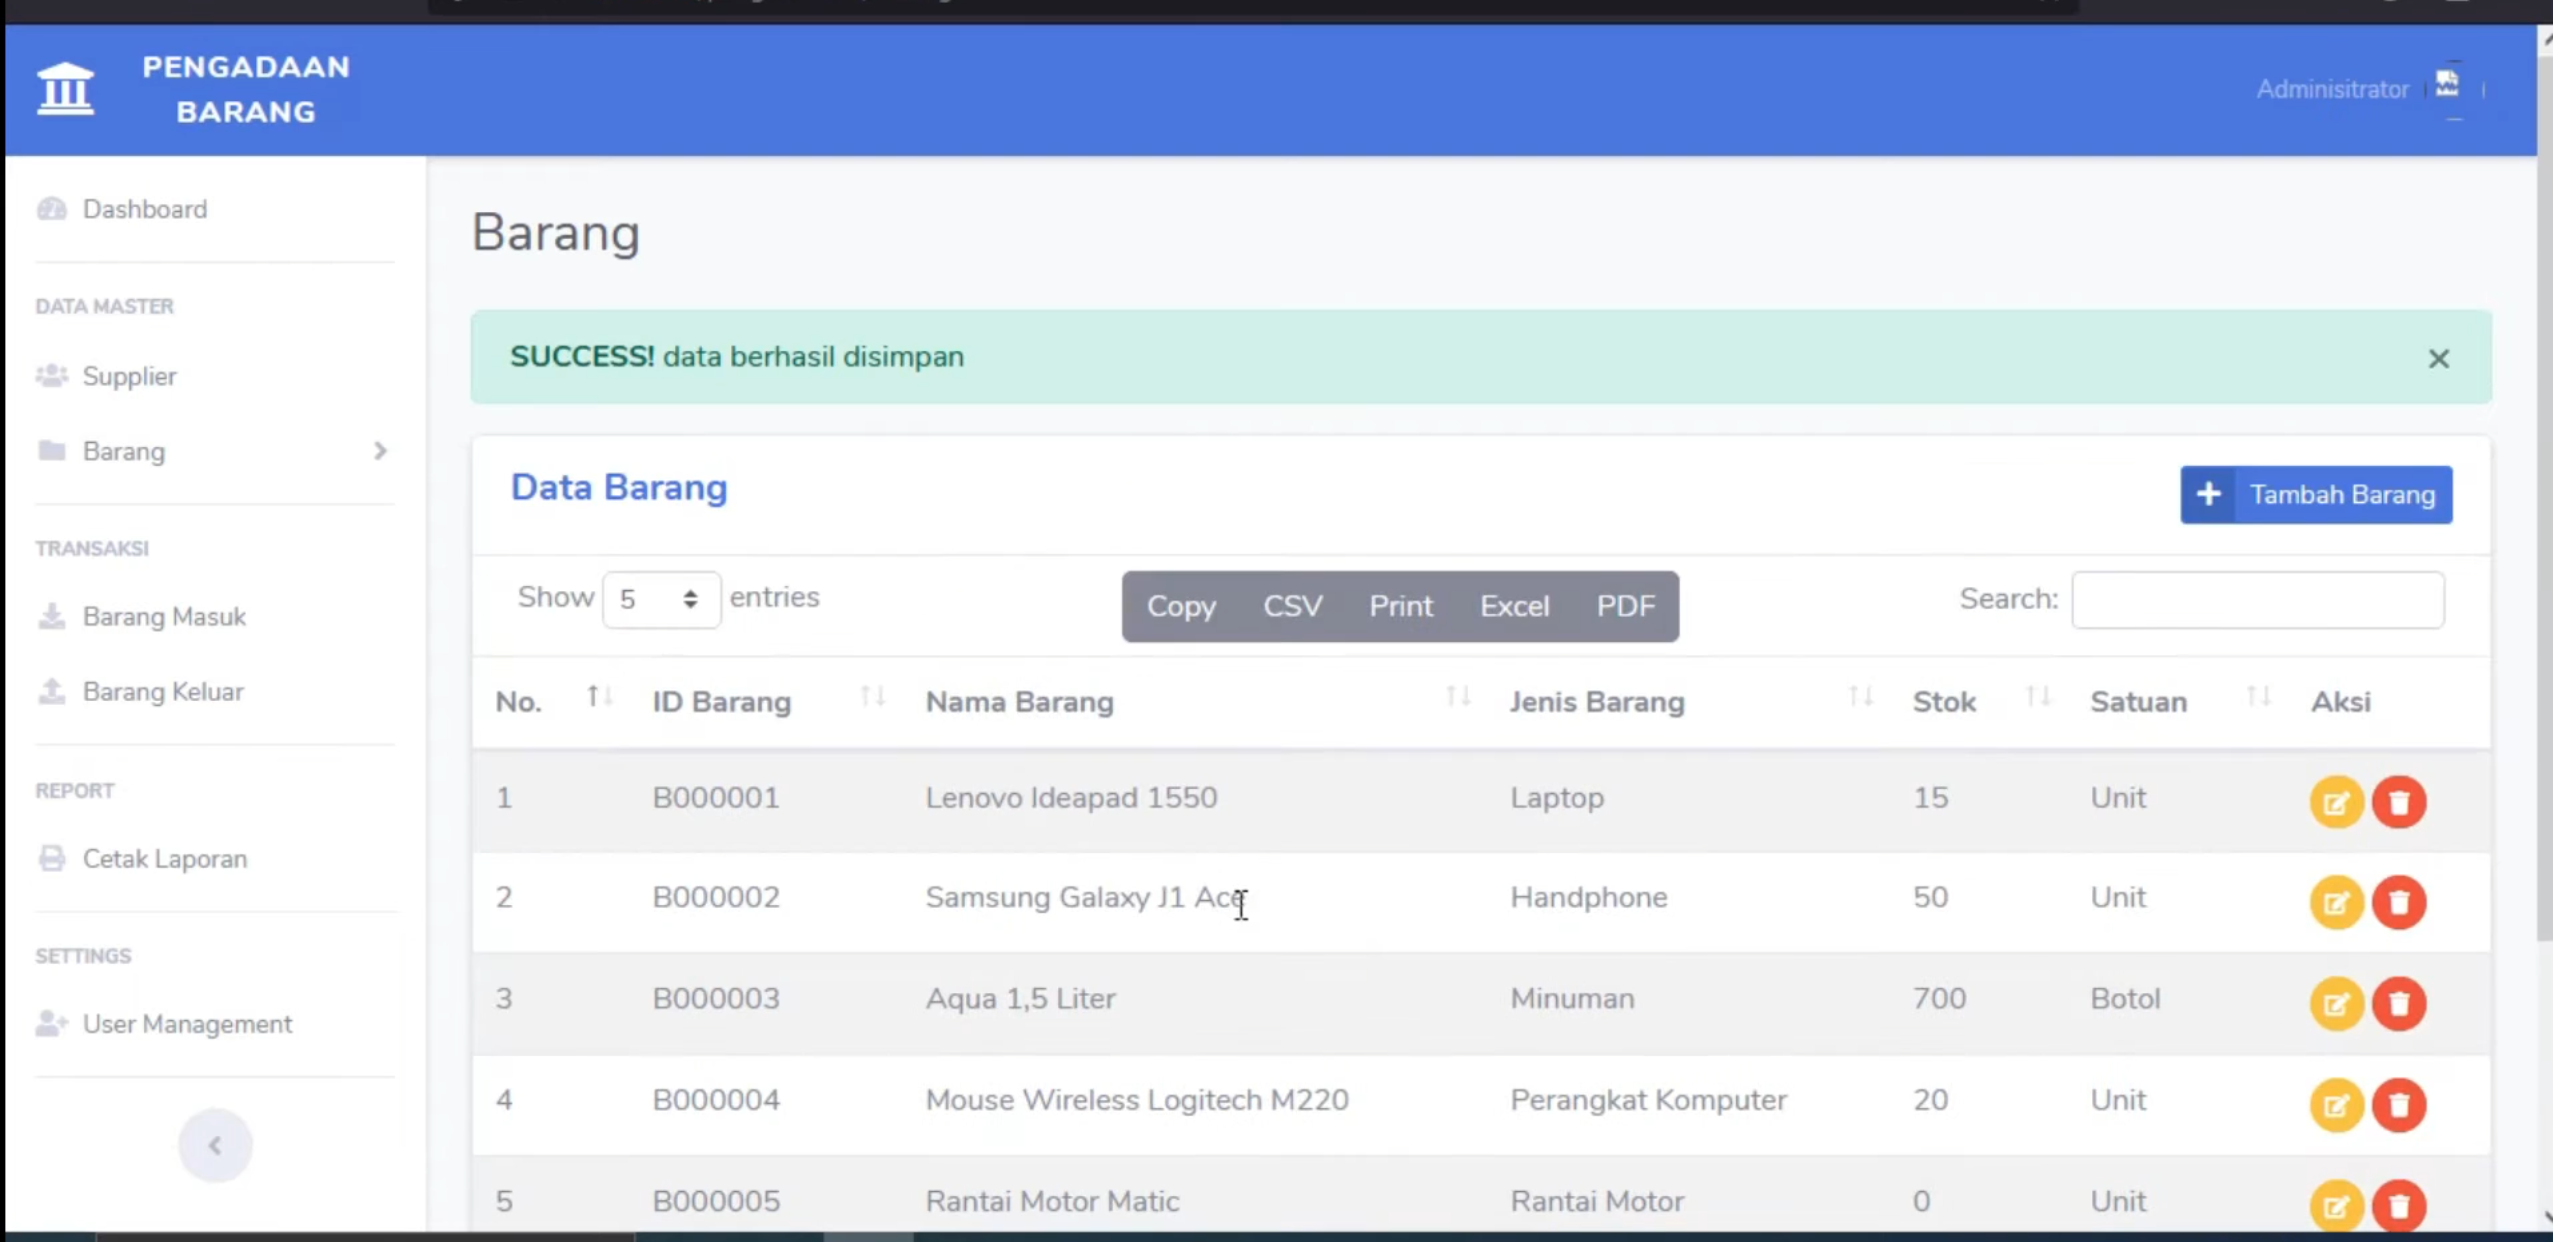Delete the Samsung Galaxy J1 Ace row

pos(2399,902)
